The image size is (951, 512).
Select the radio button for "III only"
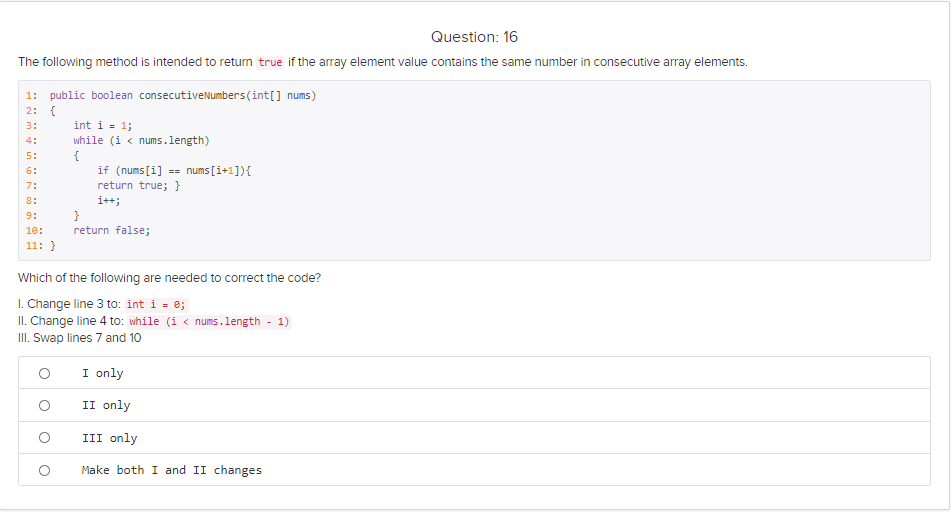click(x=44, y=438)
